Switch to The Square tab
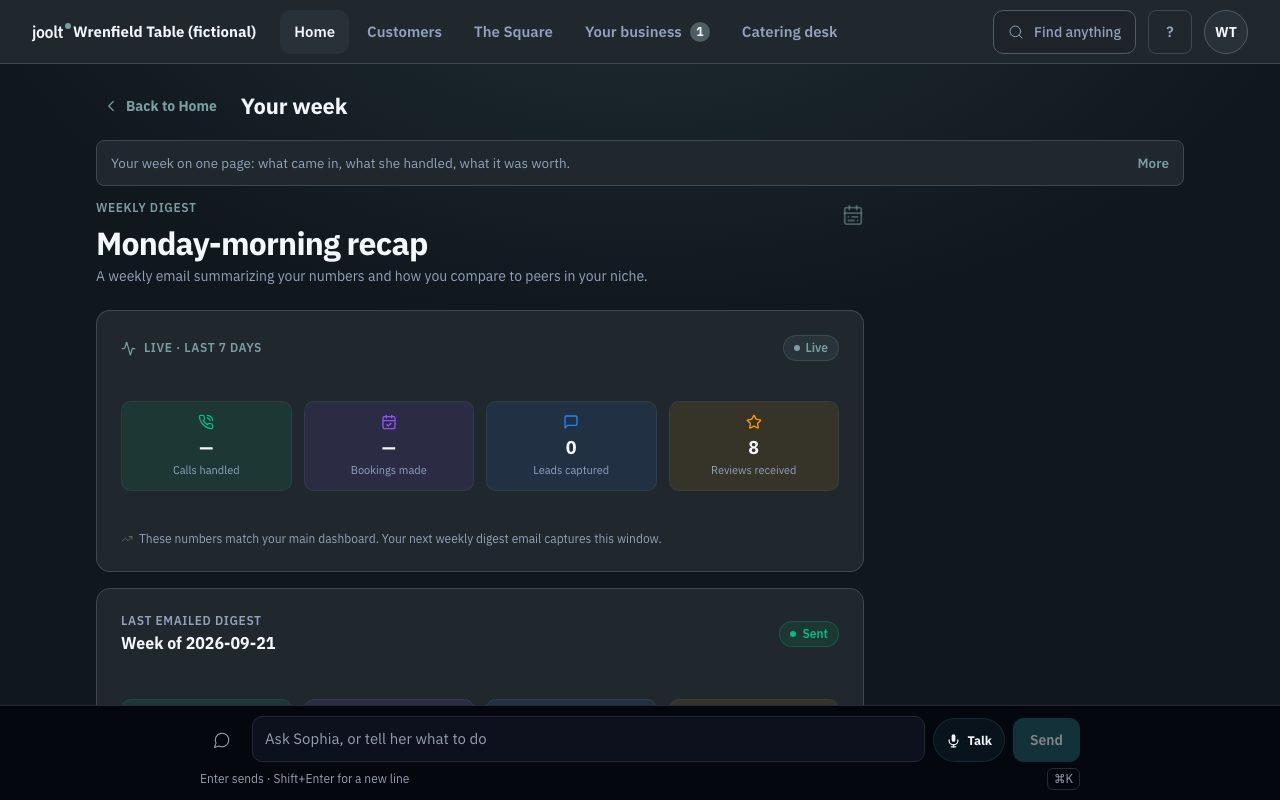1280x800 pixels. coord(513,32)
